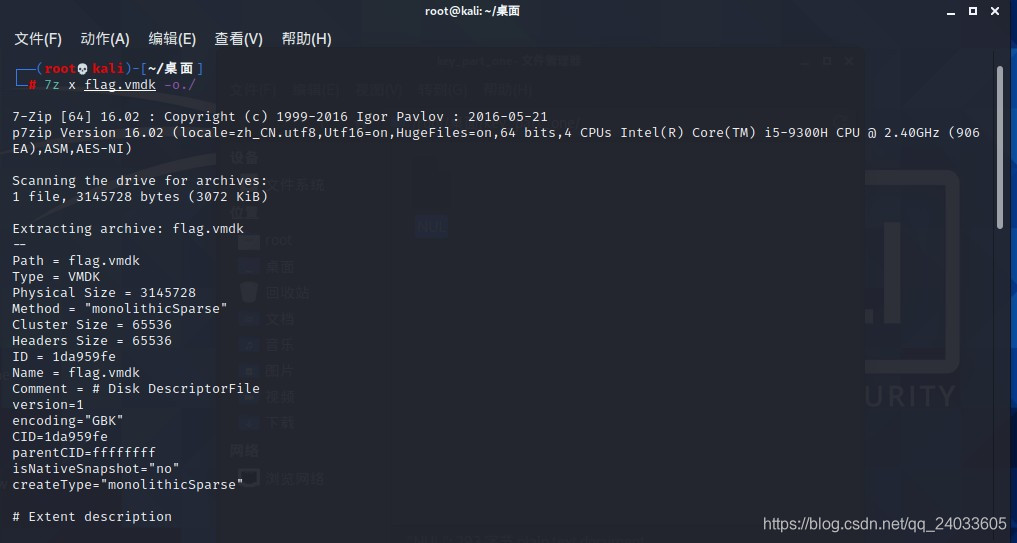
Task: Click 'Comment = # Disk DescriptorFile' line
Action: coord(136,389)
